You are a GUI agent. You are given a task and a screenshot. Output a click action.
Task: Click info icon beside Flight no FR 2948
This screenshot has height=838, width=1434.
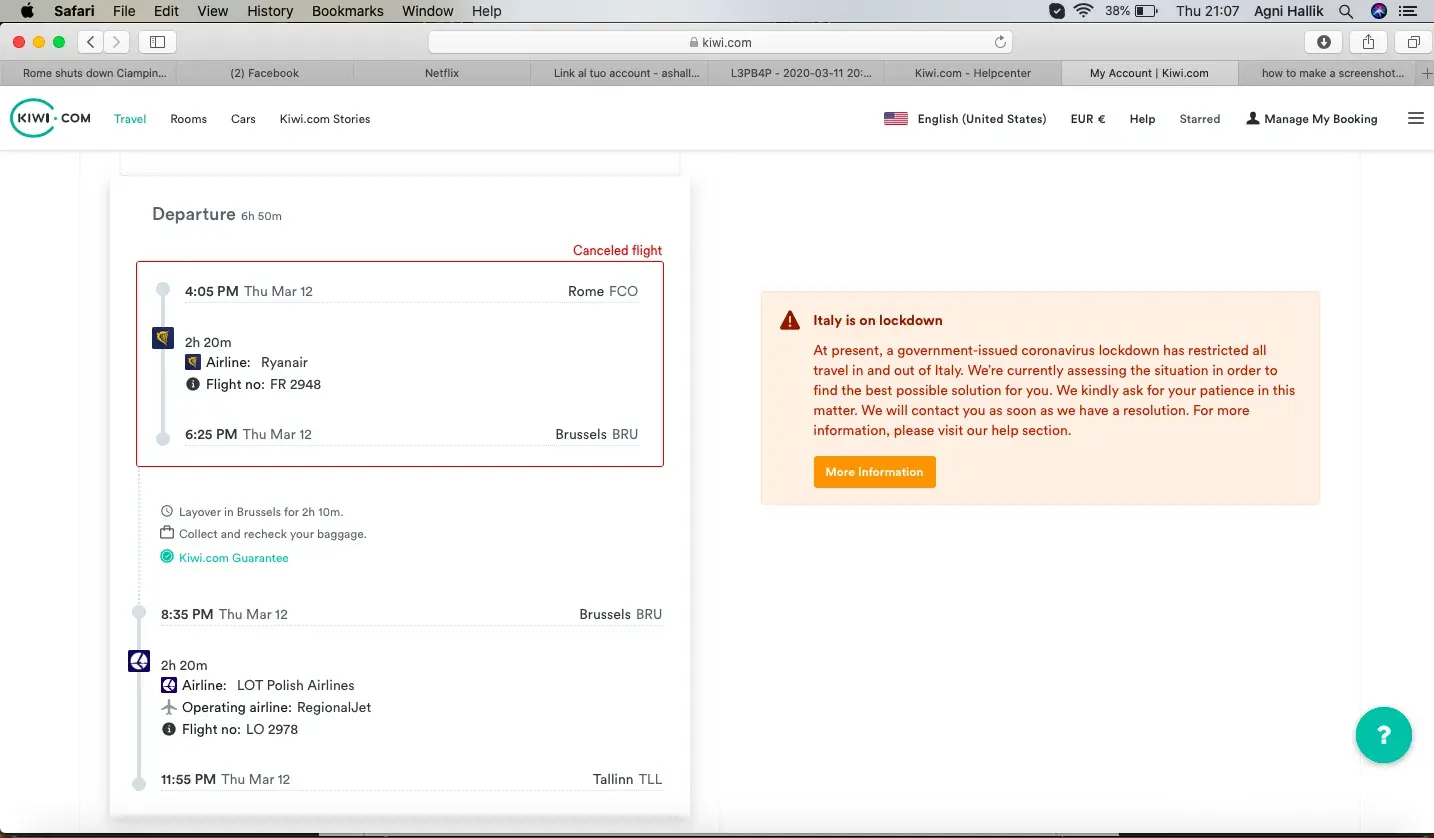click(x=193, y=384)
